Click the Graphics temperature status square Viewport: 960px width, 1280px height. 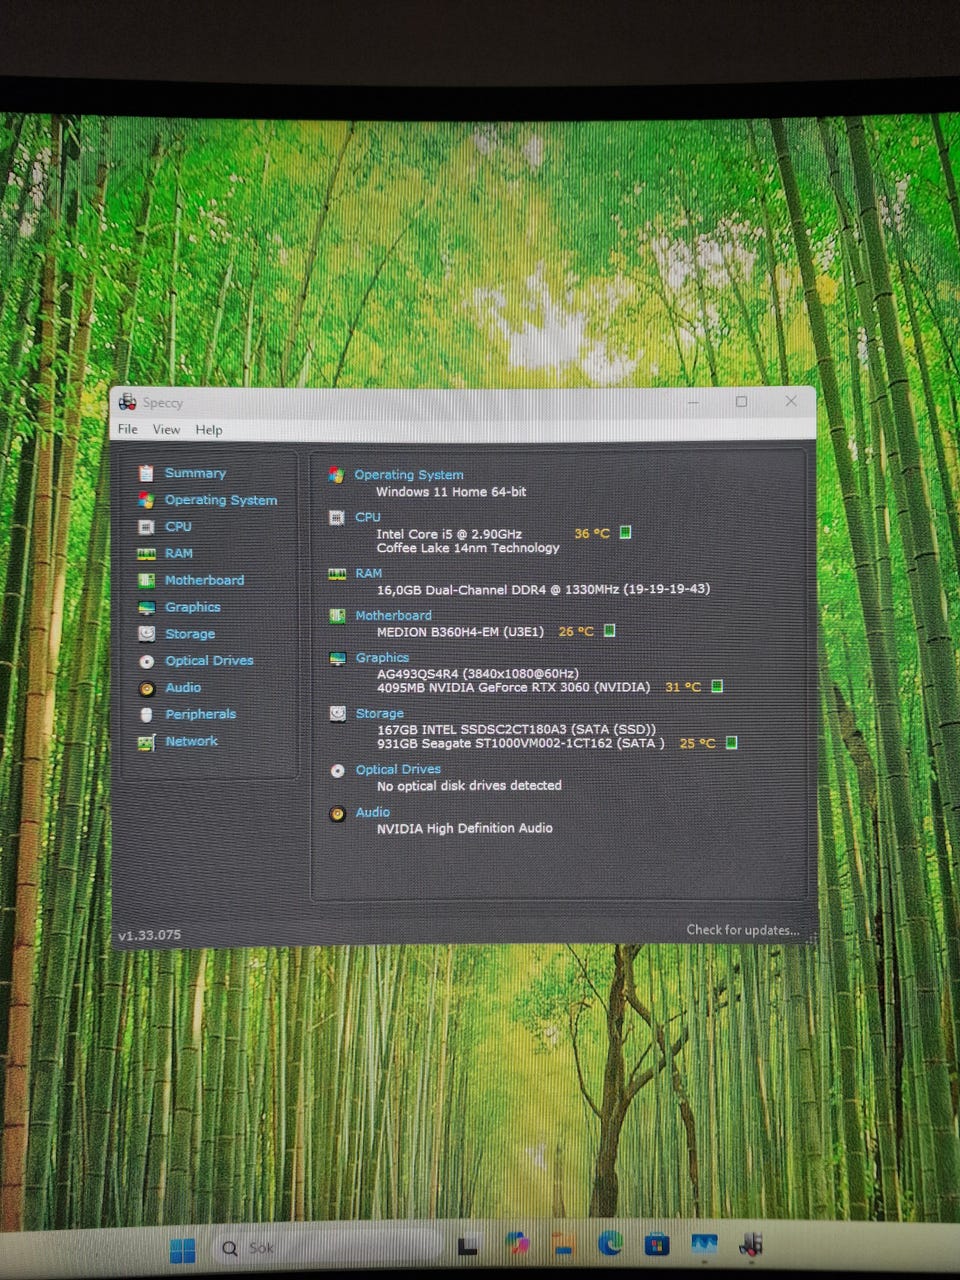tap(716, 686)
